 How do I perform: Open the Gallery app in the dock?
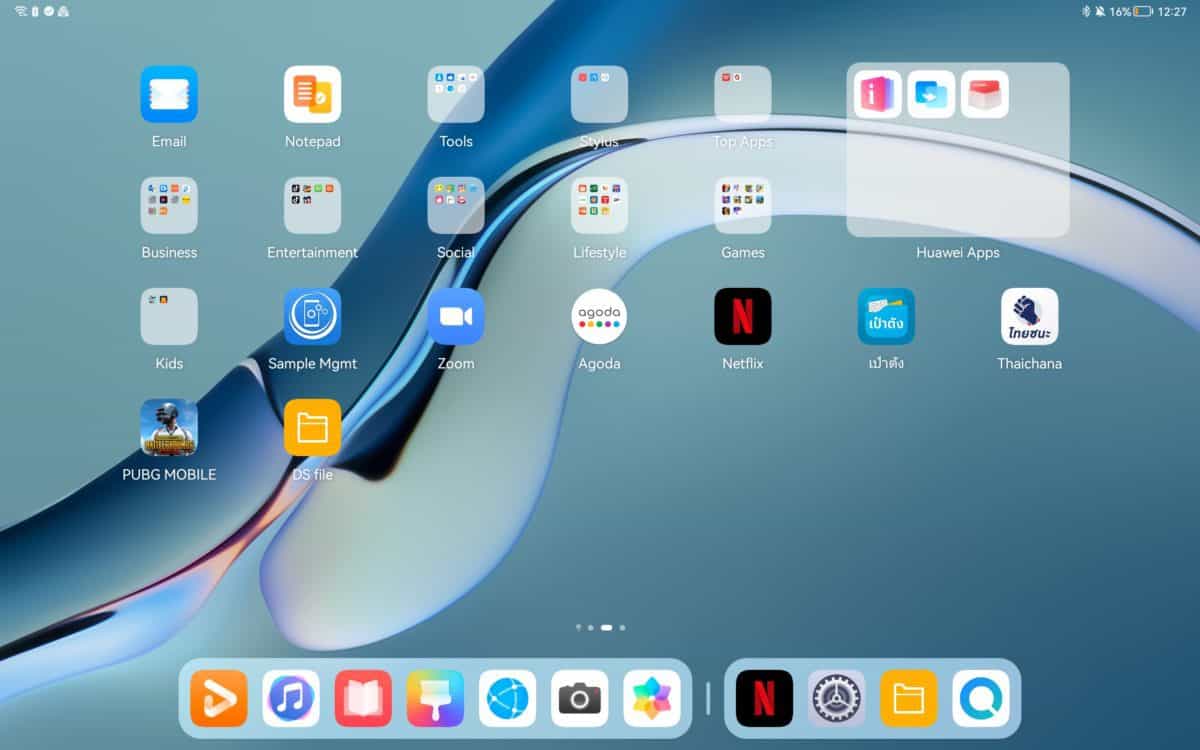point(652,698)
